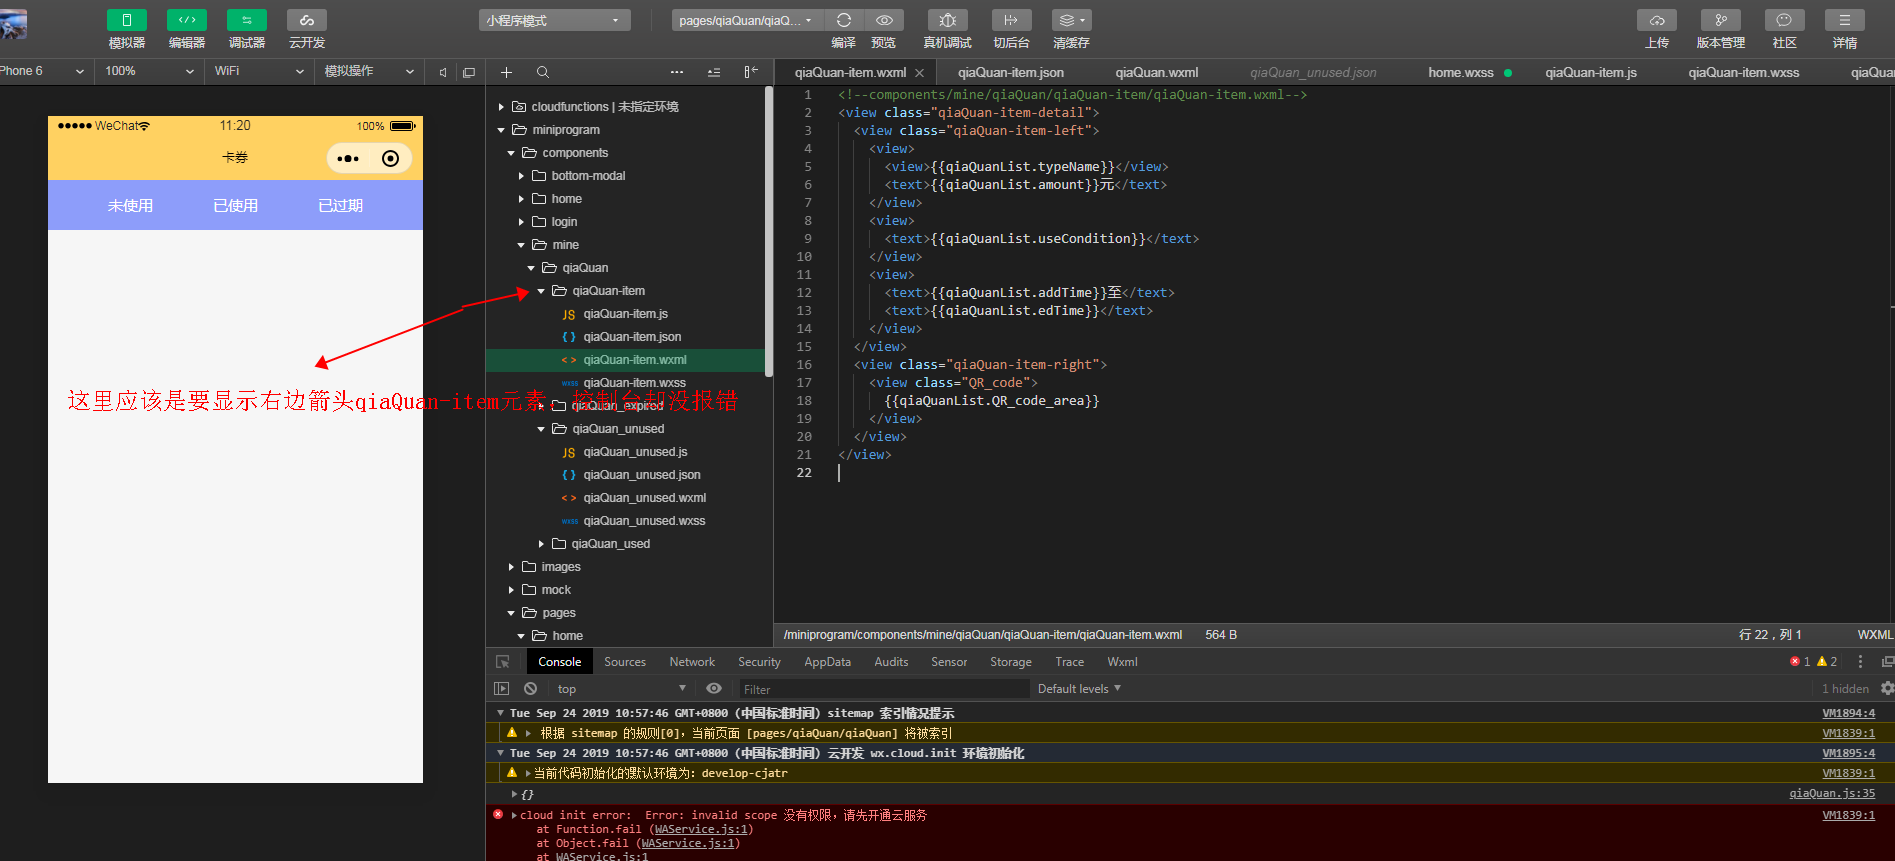This screenshot has width=1895, height=861.
Task: Expand the qiaQuan_used folder
Action: (610, 544)
